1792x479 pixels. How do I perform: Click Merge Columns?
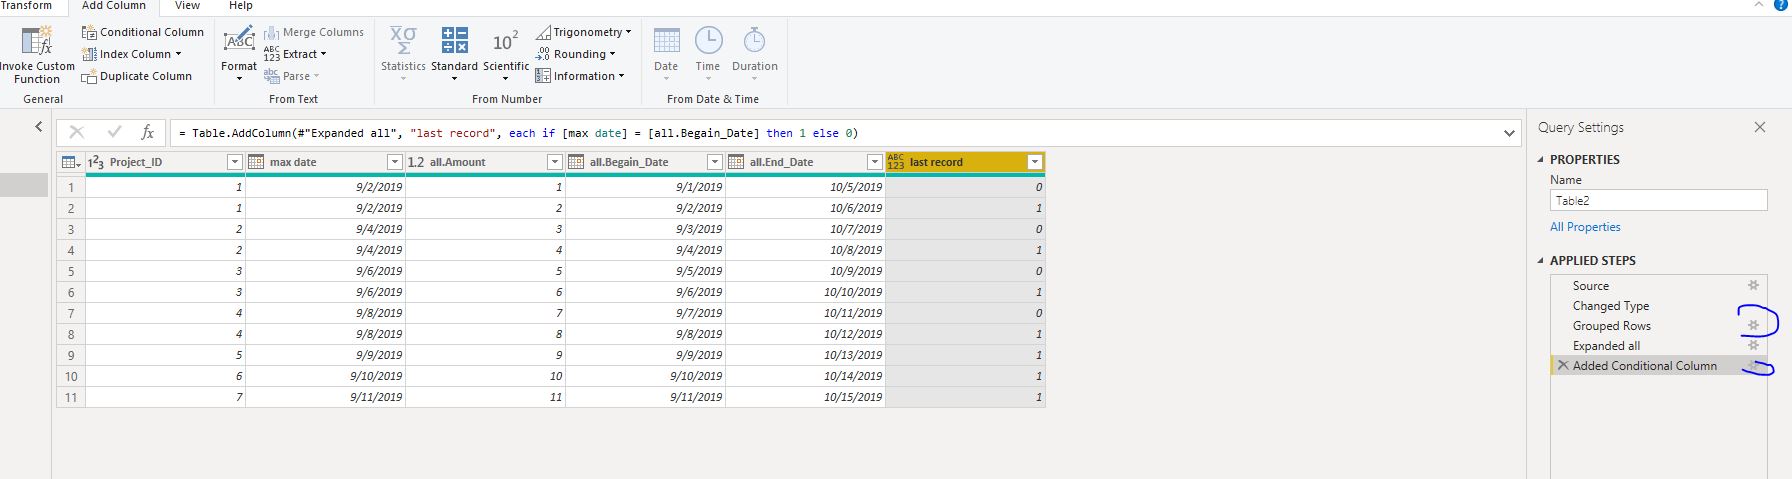point(314,32)
